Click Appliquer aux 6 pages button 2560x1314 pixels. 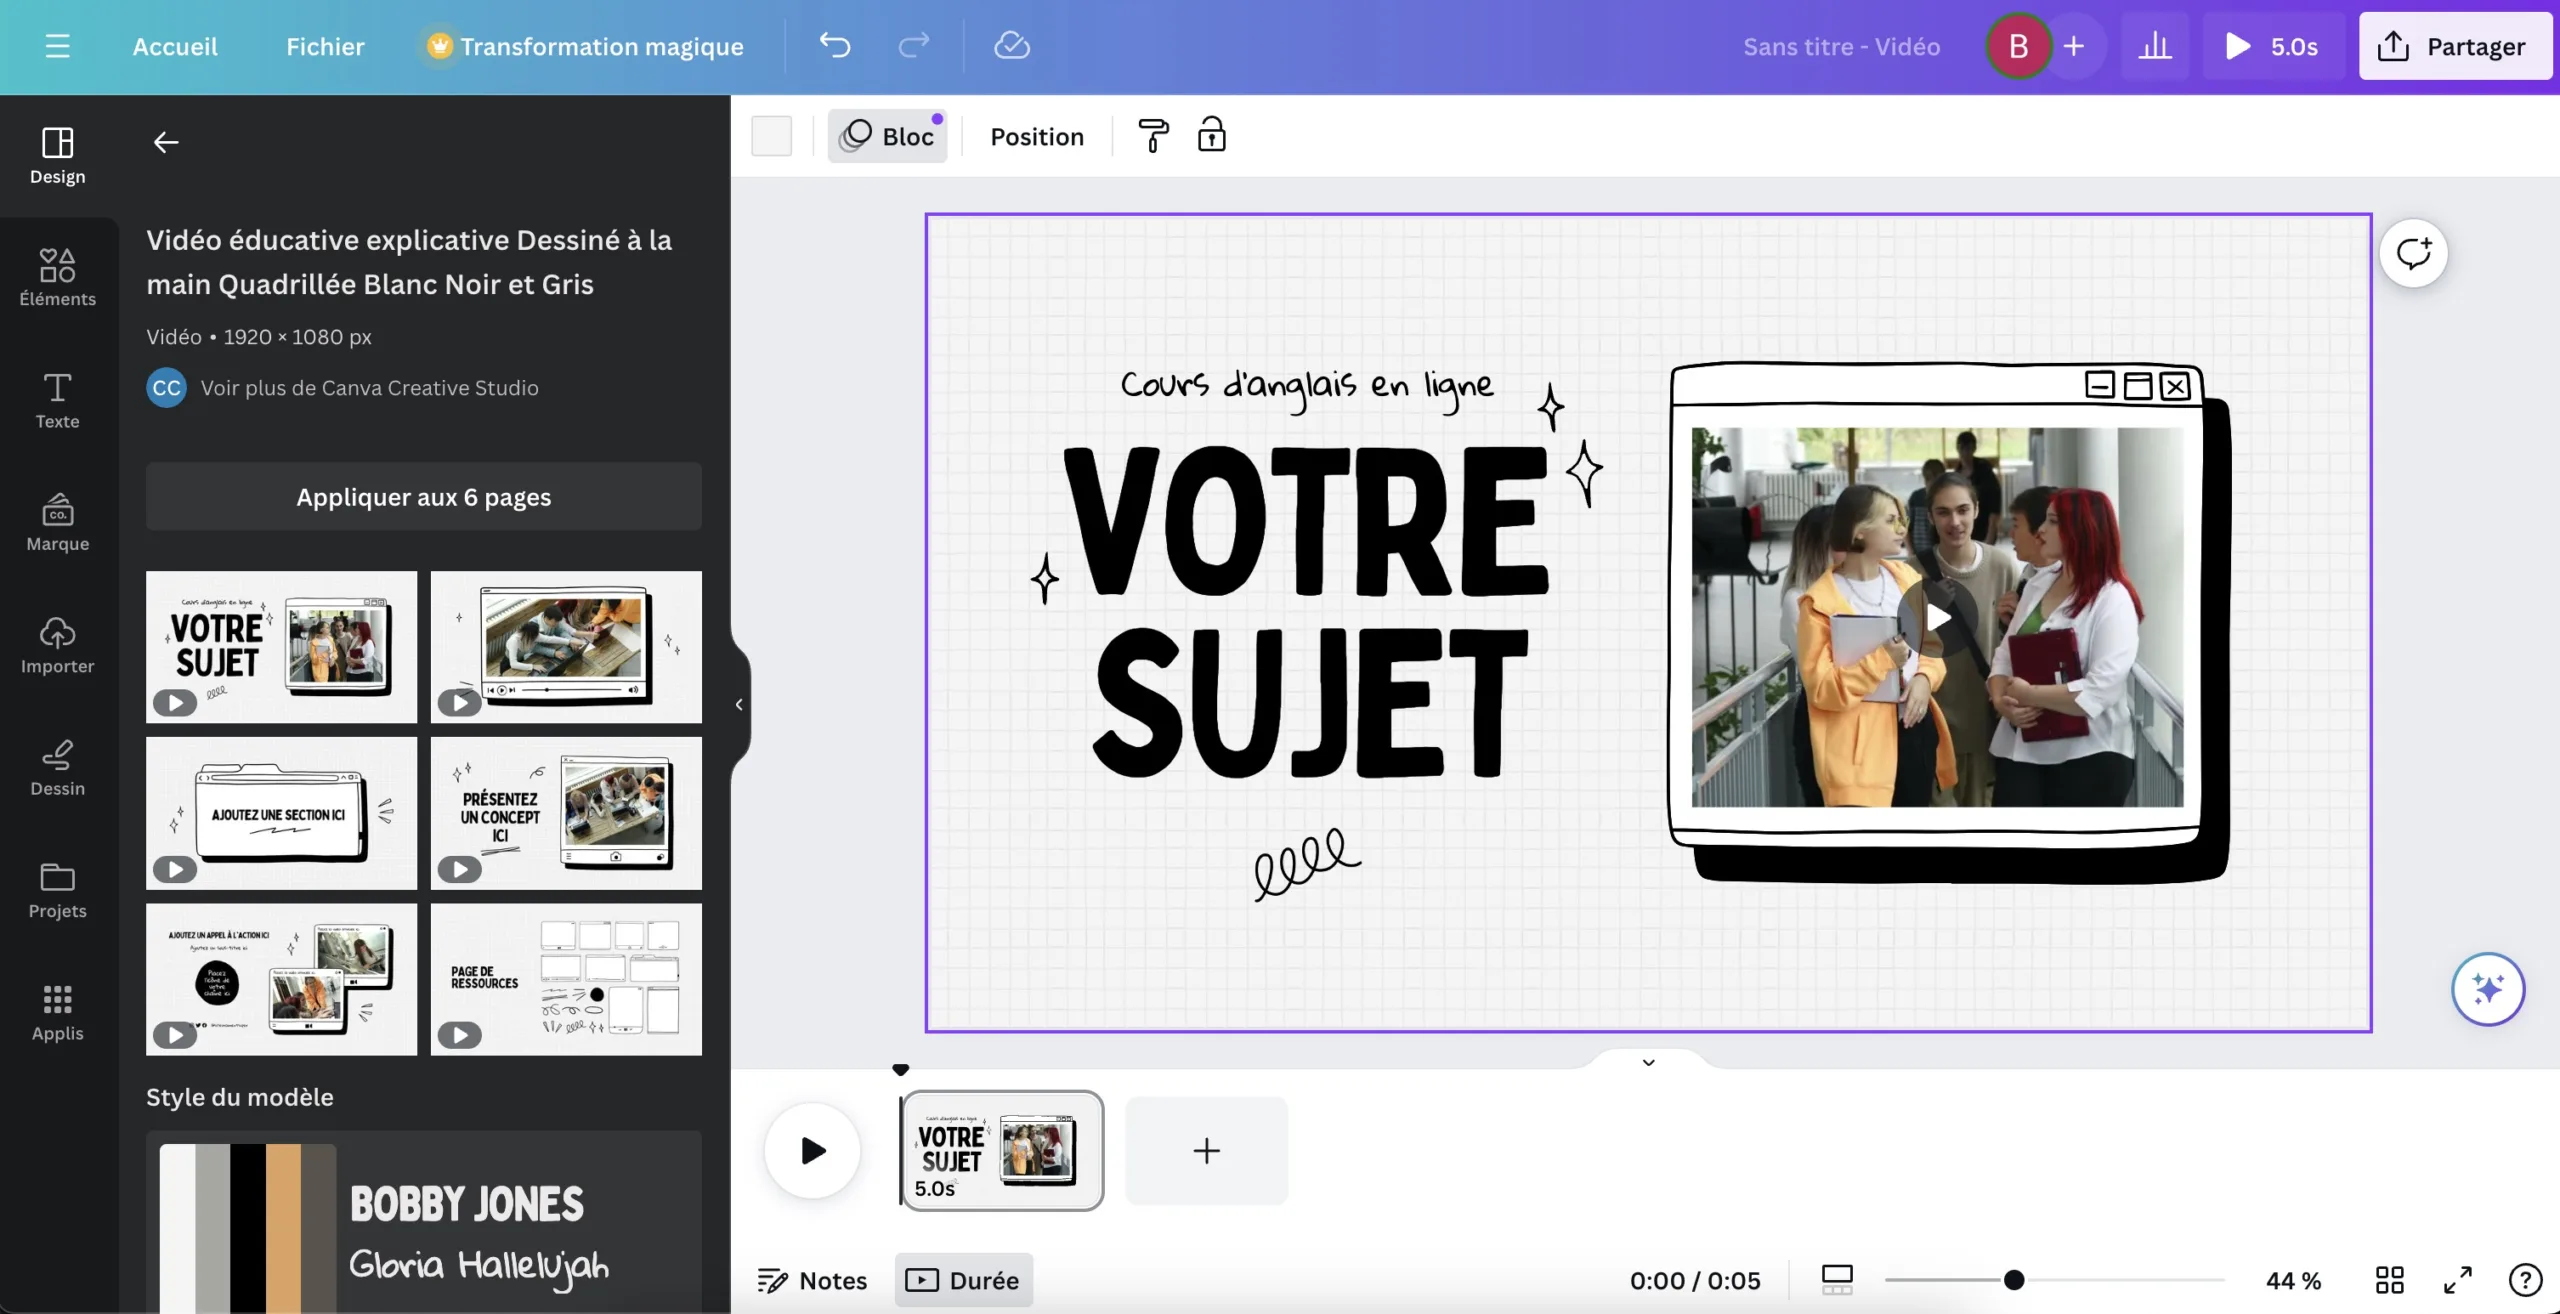423,497
